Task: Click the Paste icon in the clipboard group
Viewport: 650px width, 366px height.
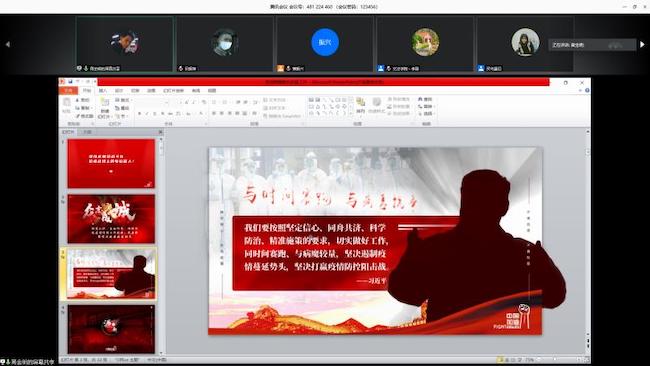Action: point(66,106)
